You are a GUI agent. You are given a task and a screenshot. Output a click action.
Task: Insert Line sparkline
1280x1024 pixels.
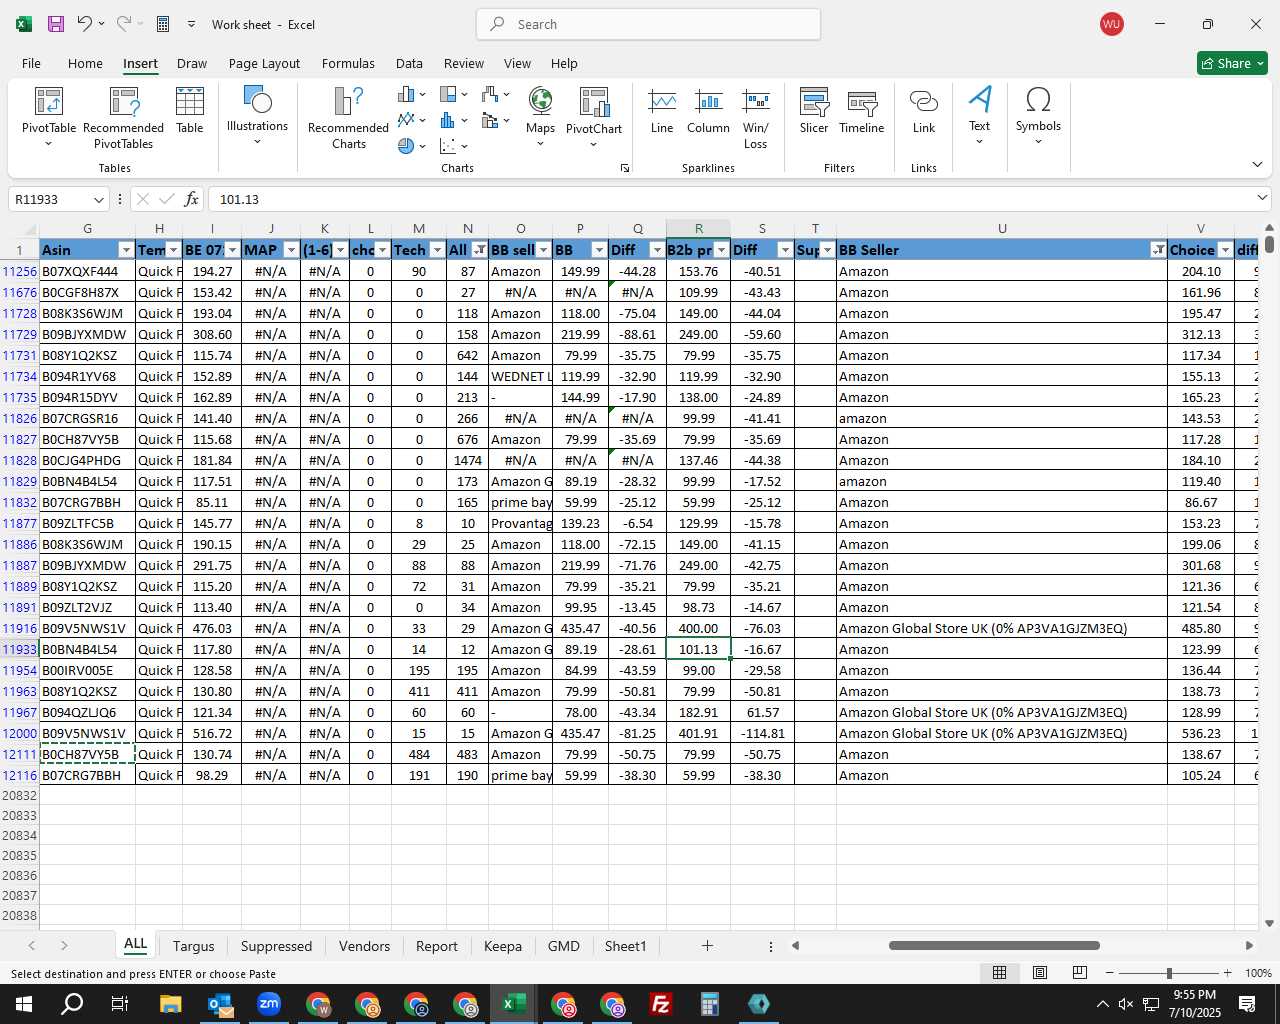click(x=662, y=110)
